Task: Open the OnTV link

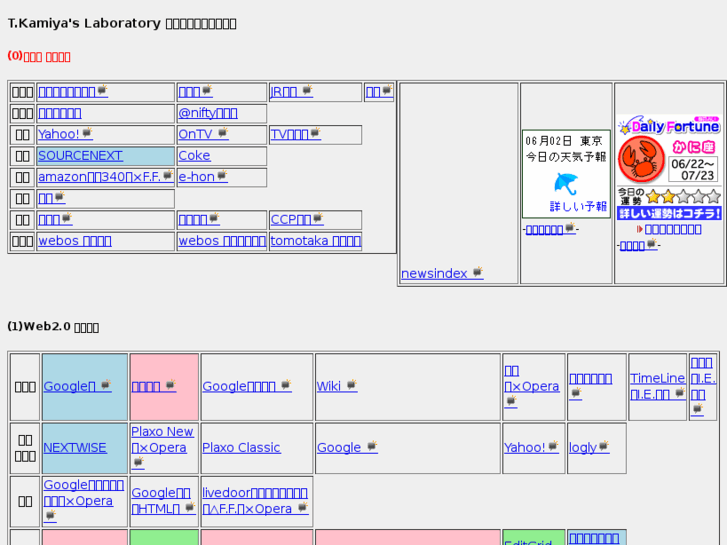Action: 203,134
